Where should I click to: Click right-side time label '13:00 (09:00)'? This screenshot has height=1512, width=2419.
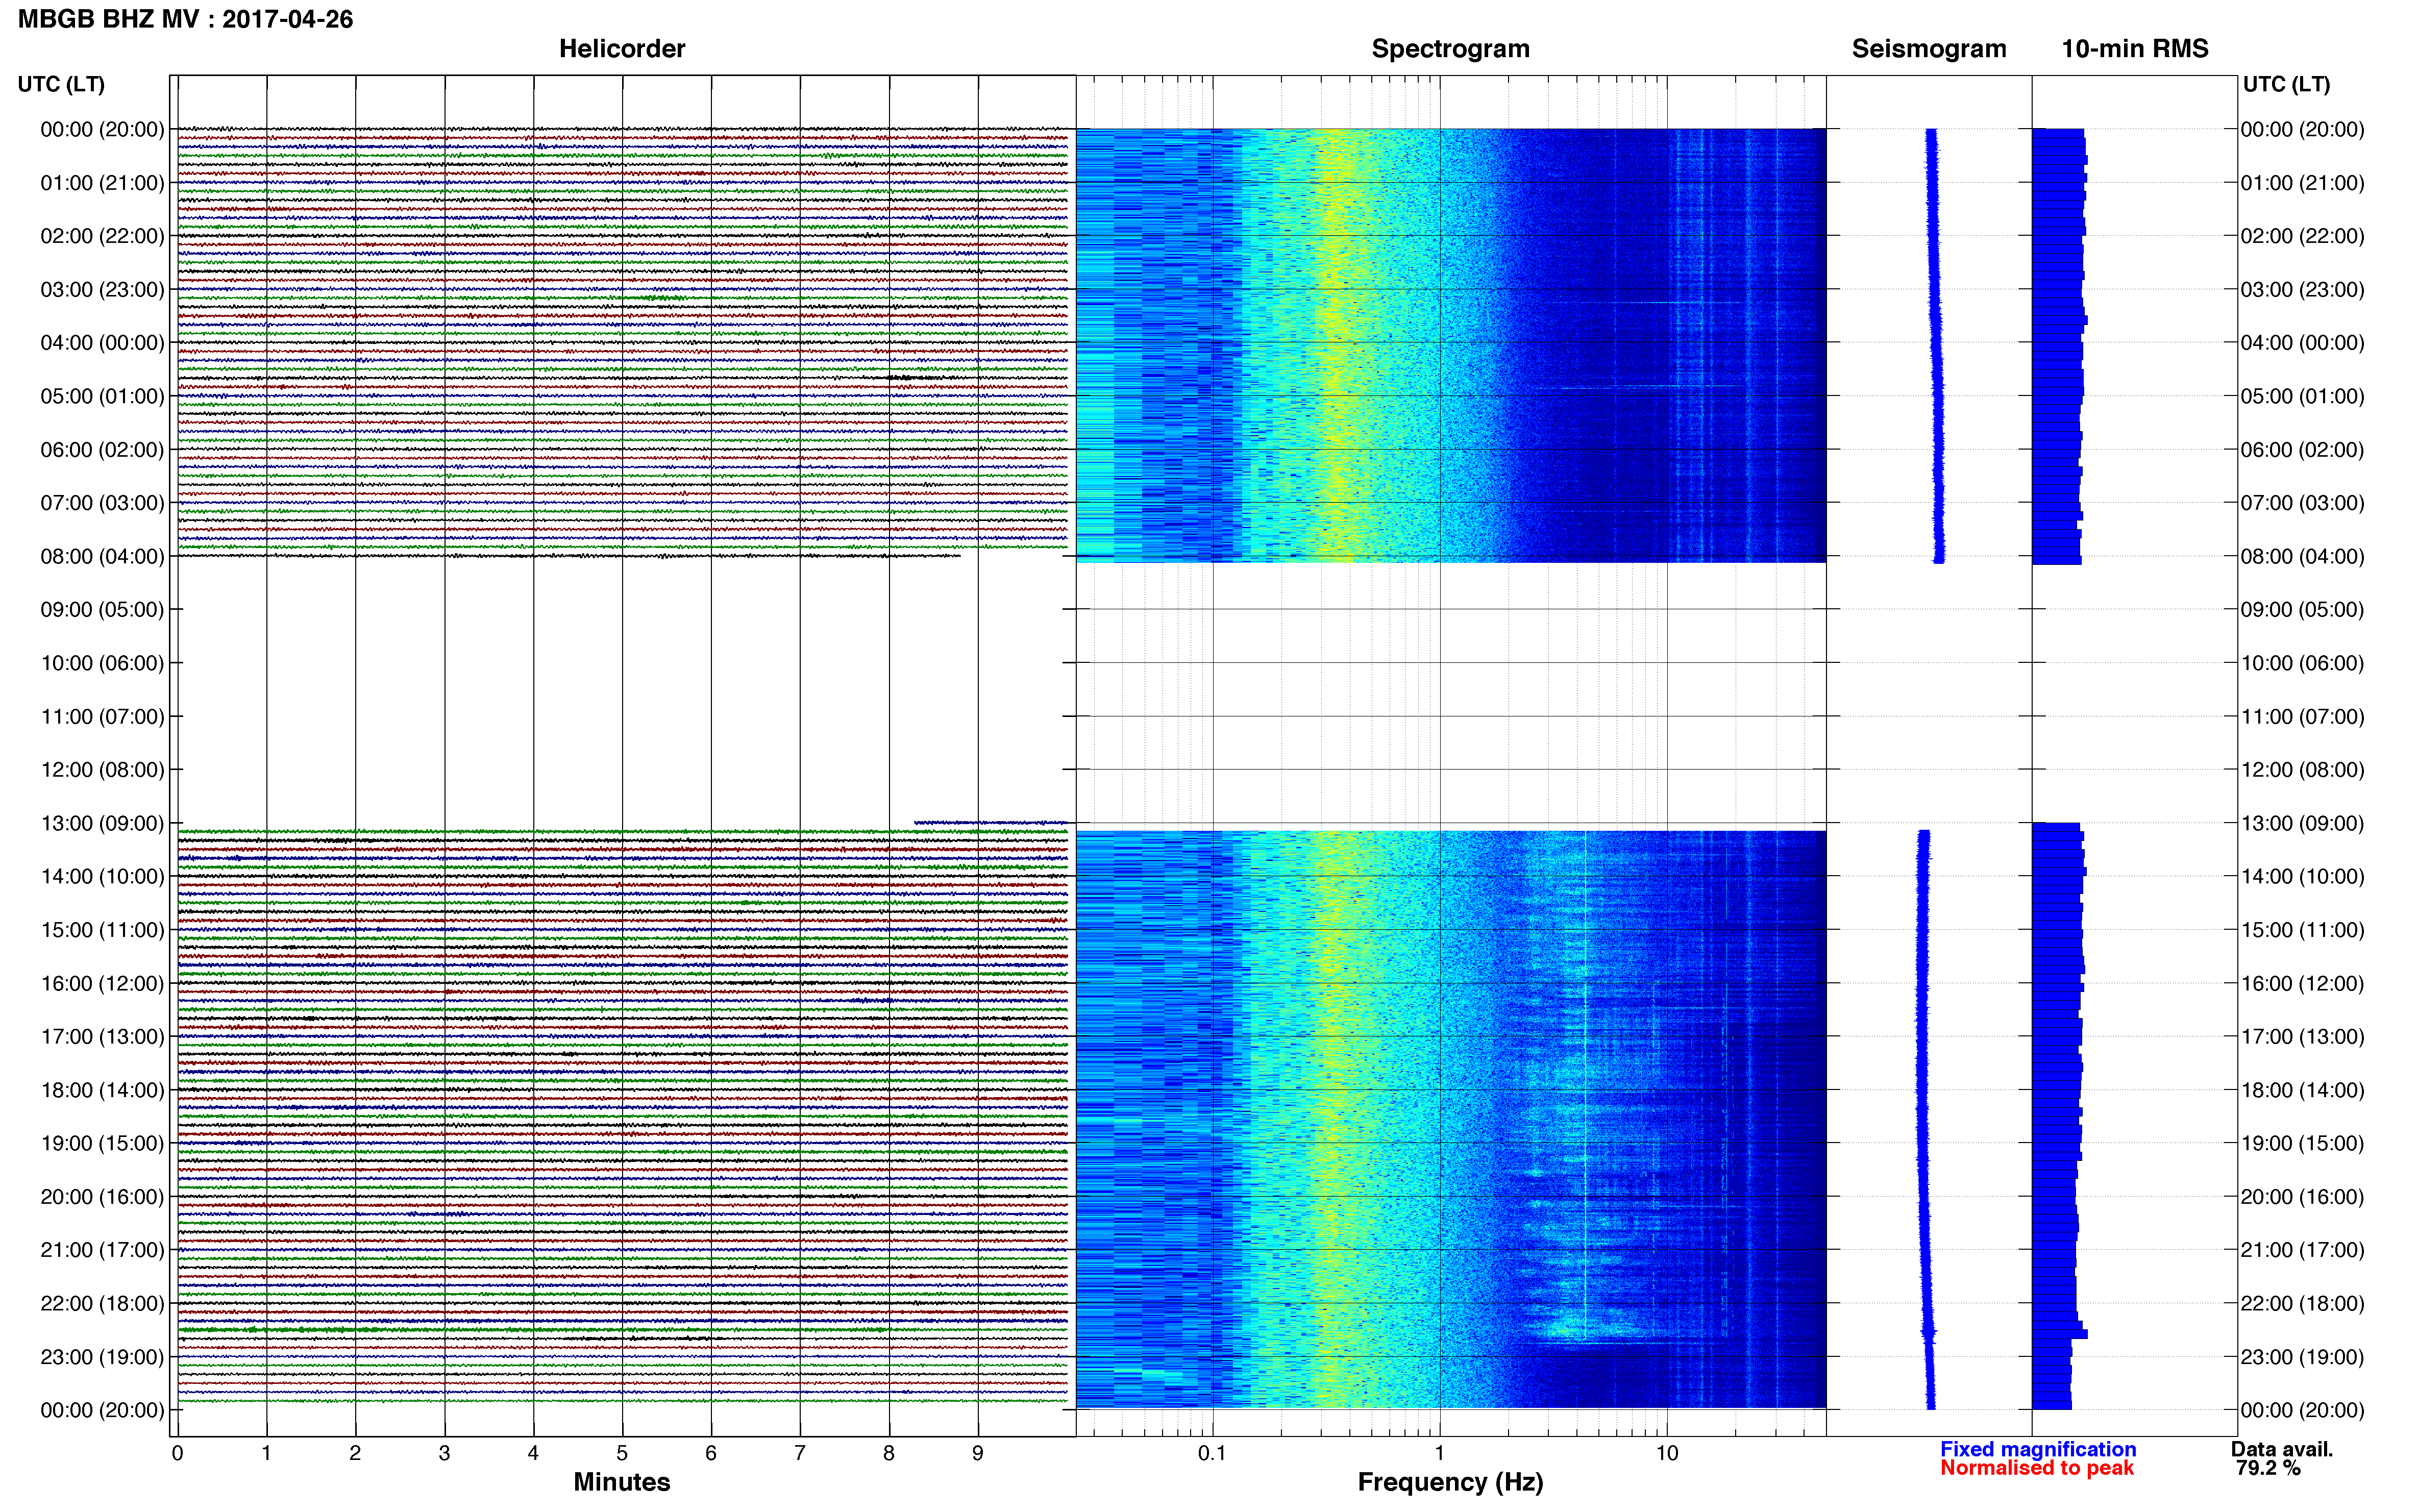pos(2302,823)
